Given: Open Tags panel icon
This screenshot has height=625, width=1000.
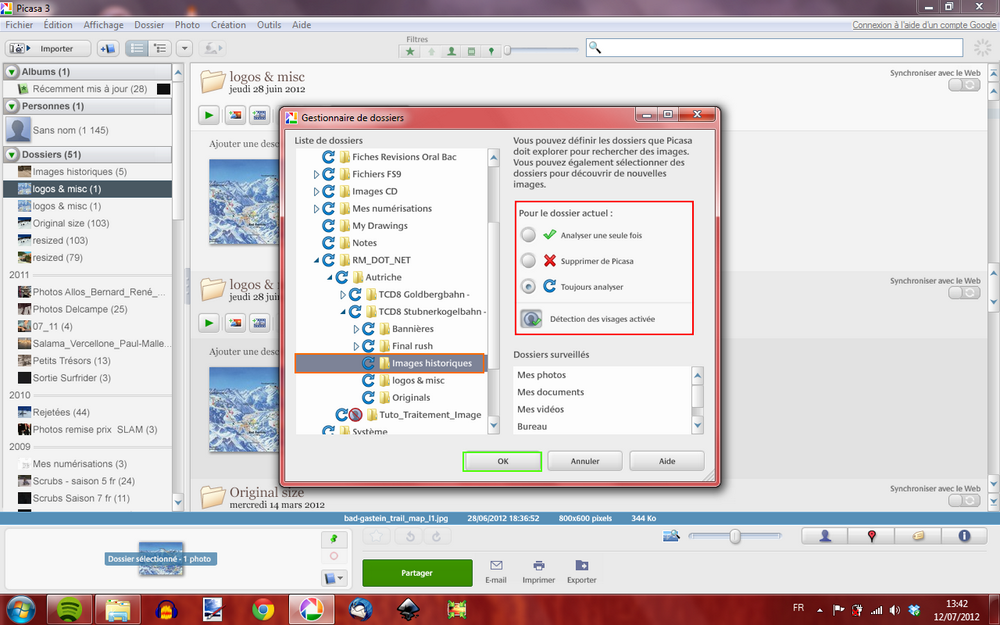Looking at the screenshot, I should [918, 536].
